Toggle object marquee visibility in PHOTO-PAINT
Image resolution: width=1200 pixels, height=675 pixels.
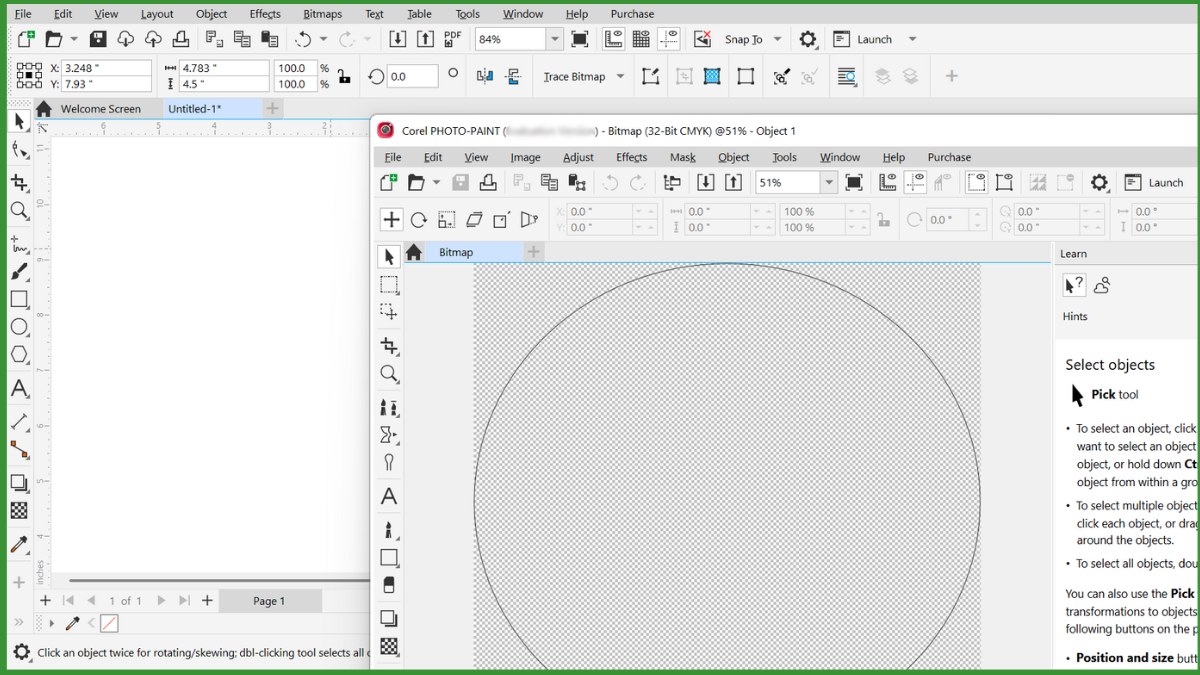coord(1004,183)
